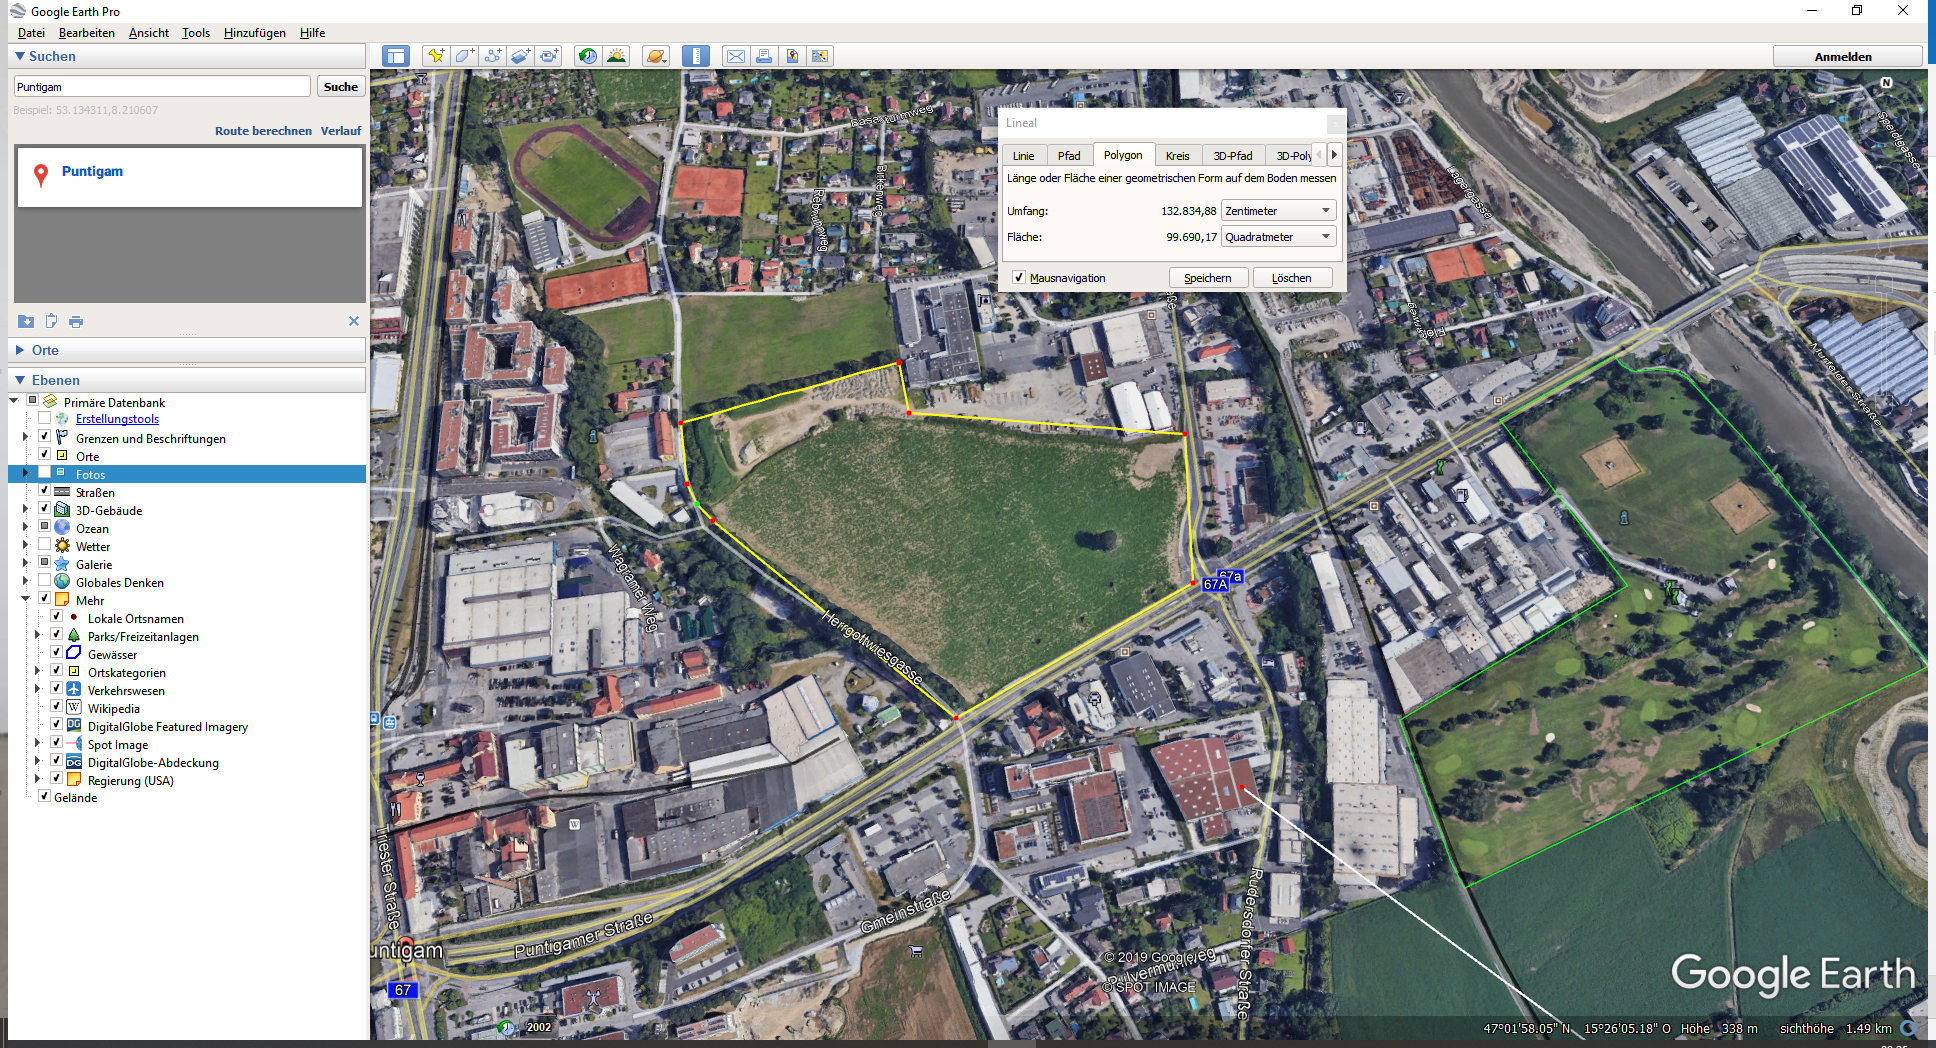Add a path using the toolbar icon
Image resolution: width=1936 pixels, height=1048 pixels.
pyautogui.click(x=492, y=56)
